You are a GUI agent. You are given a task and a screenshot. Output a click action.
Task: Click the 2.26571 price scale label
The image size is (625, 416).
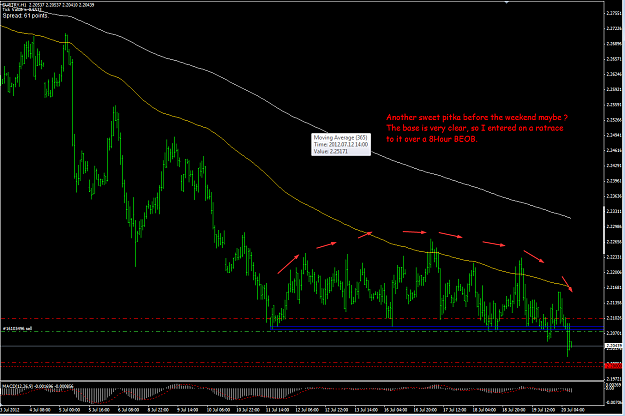[x=614, y=59]
